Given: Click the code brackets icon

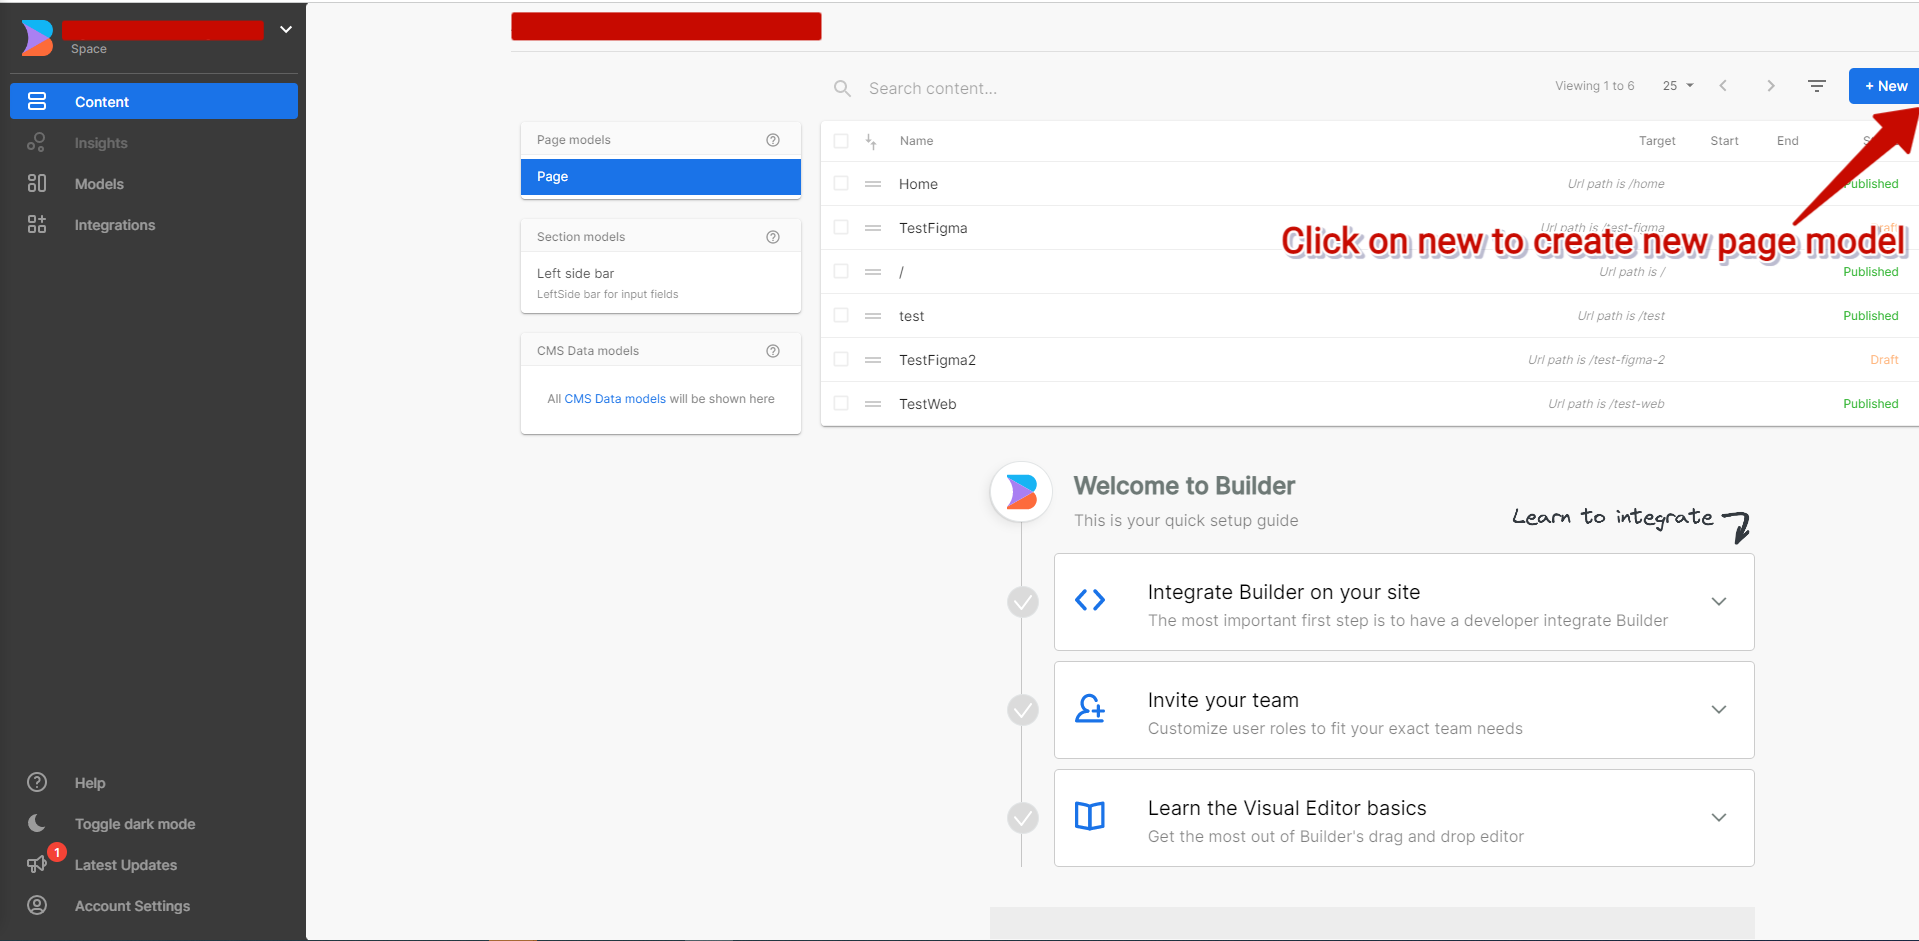Looking at the screenshot, I should coord(1090,600).
